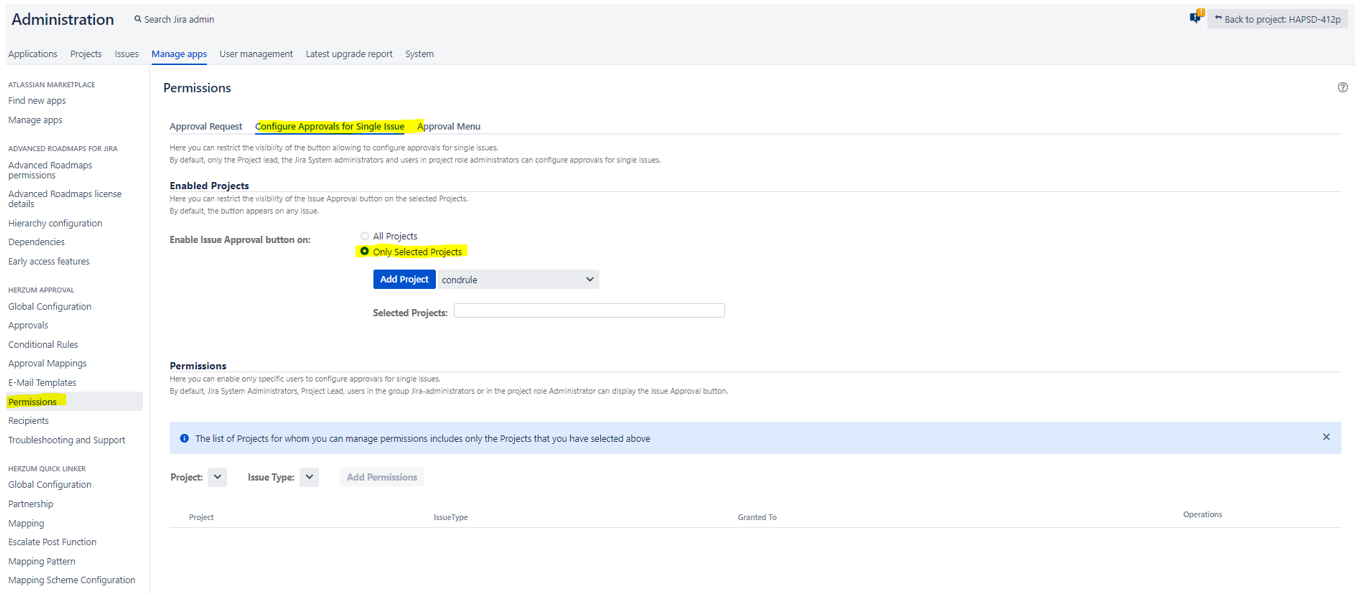Switch to the Approval Request tab

click(206, 127)
